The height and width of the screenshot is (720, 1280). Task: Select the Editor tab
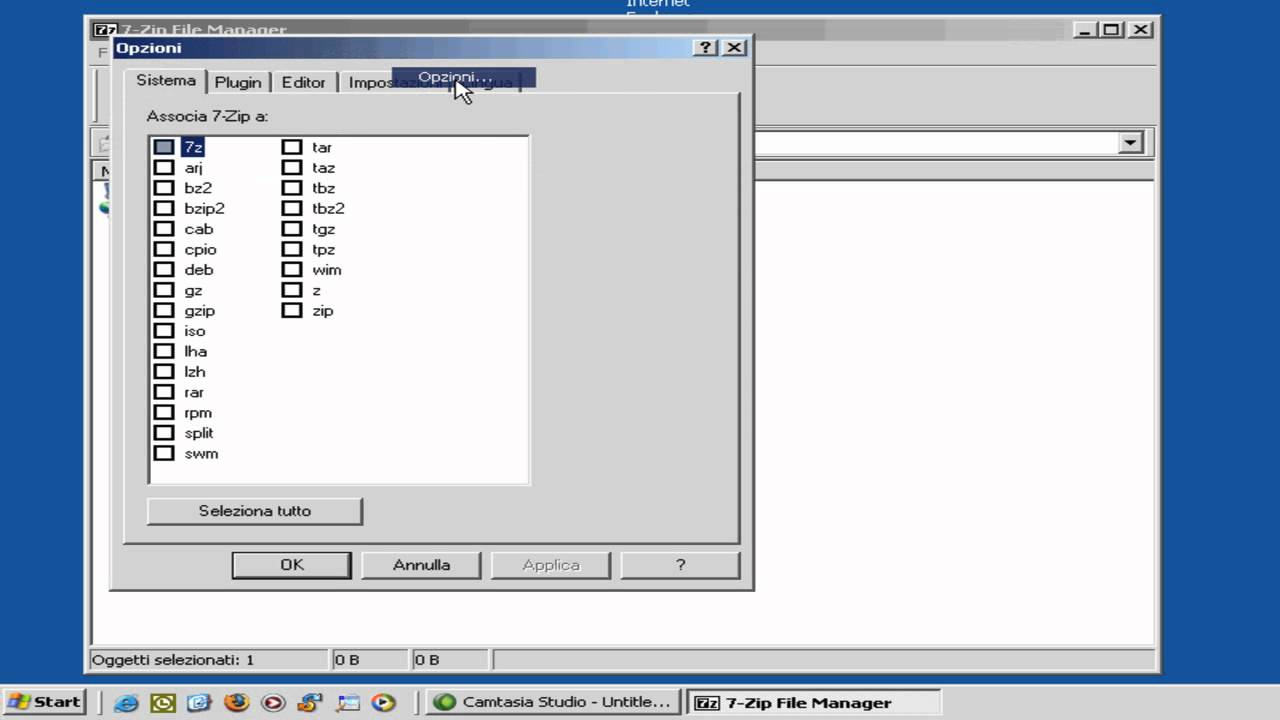[x=303, y=82]
